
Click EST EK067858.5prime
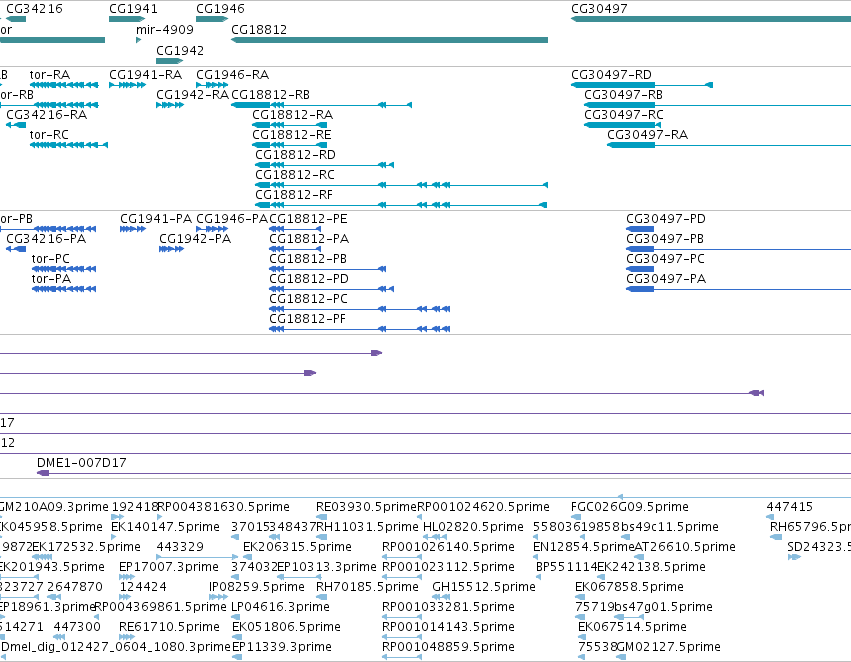[580, 597]
